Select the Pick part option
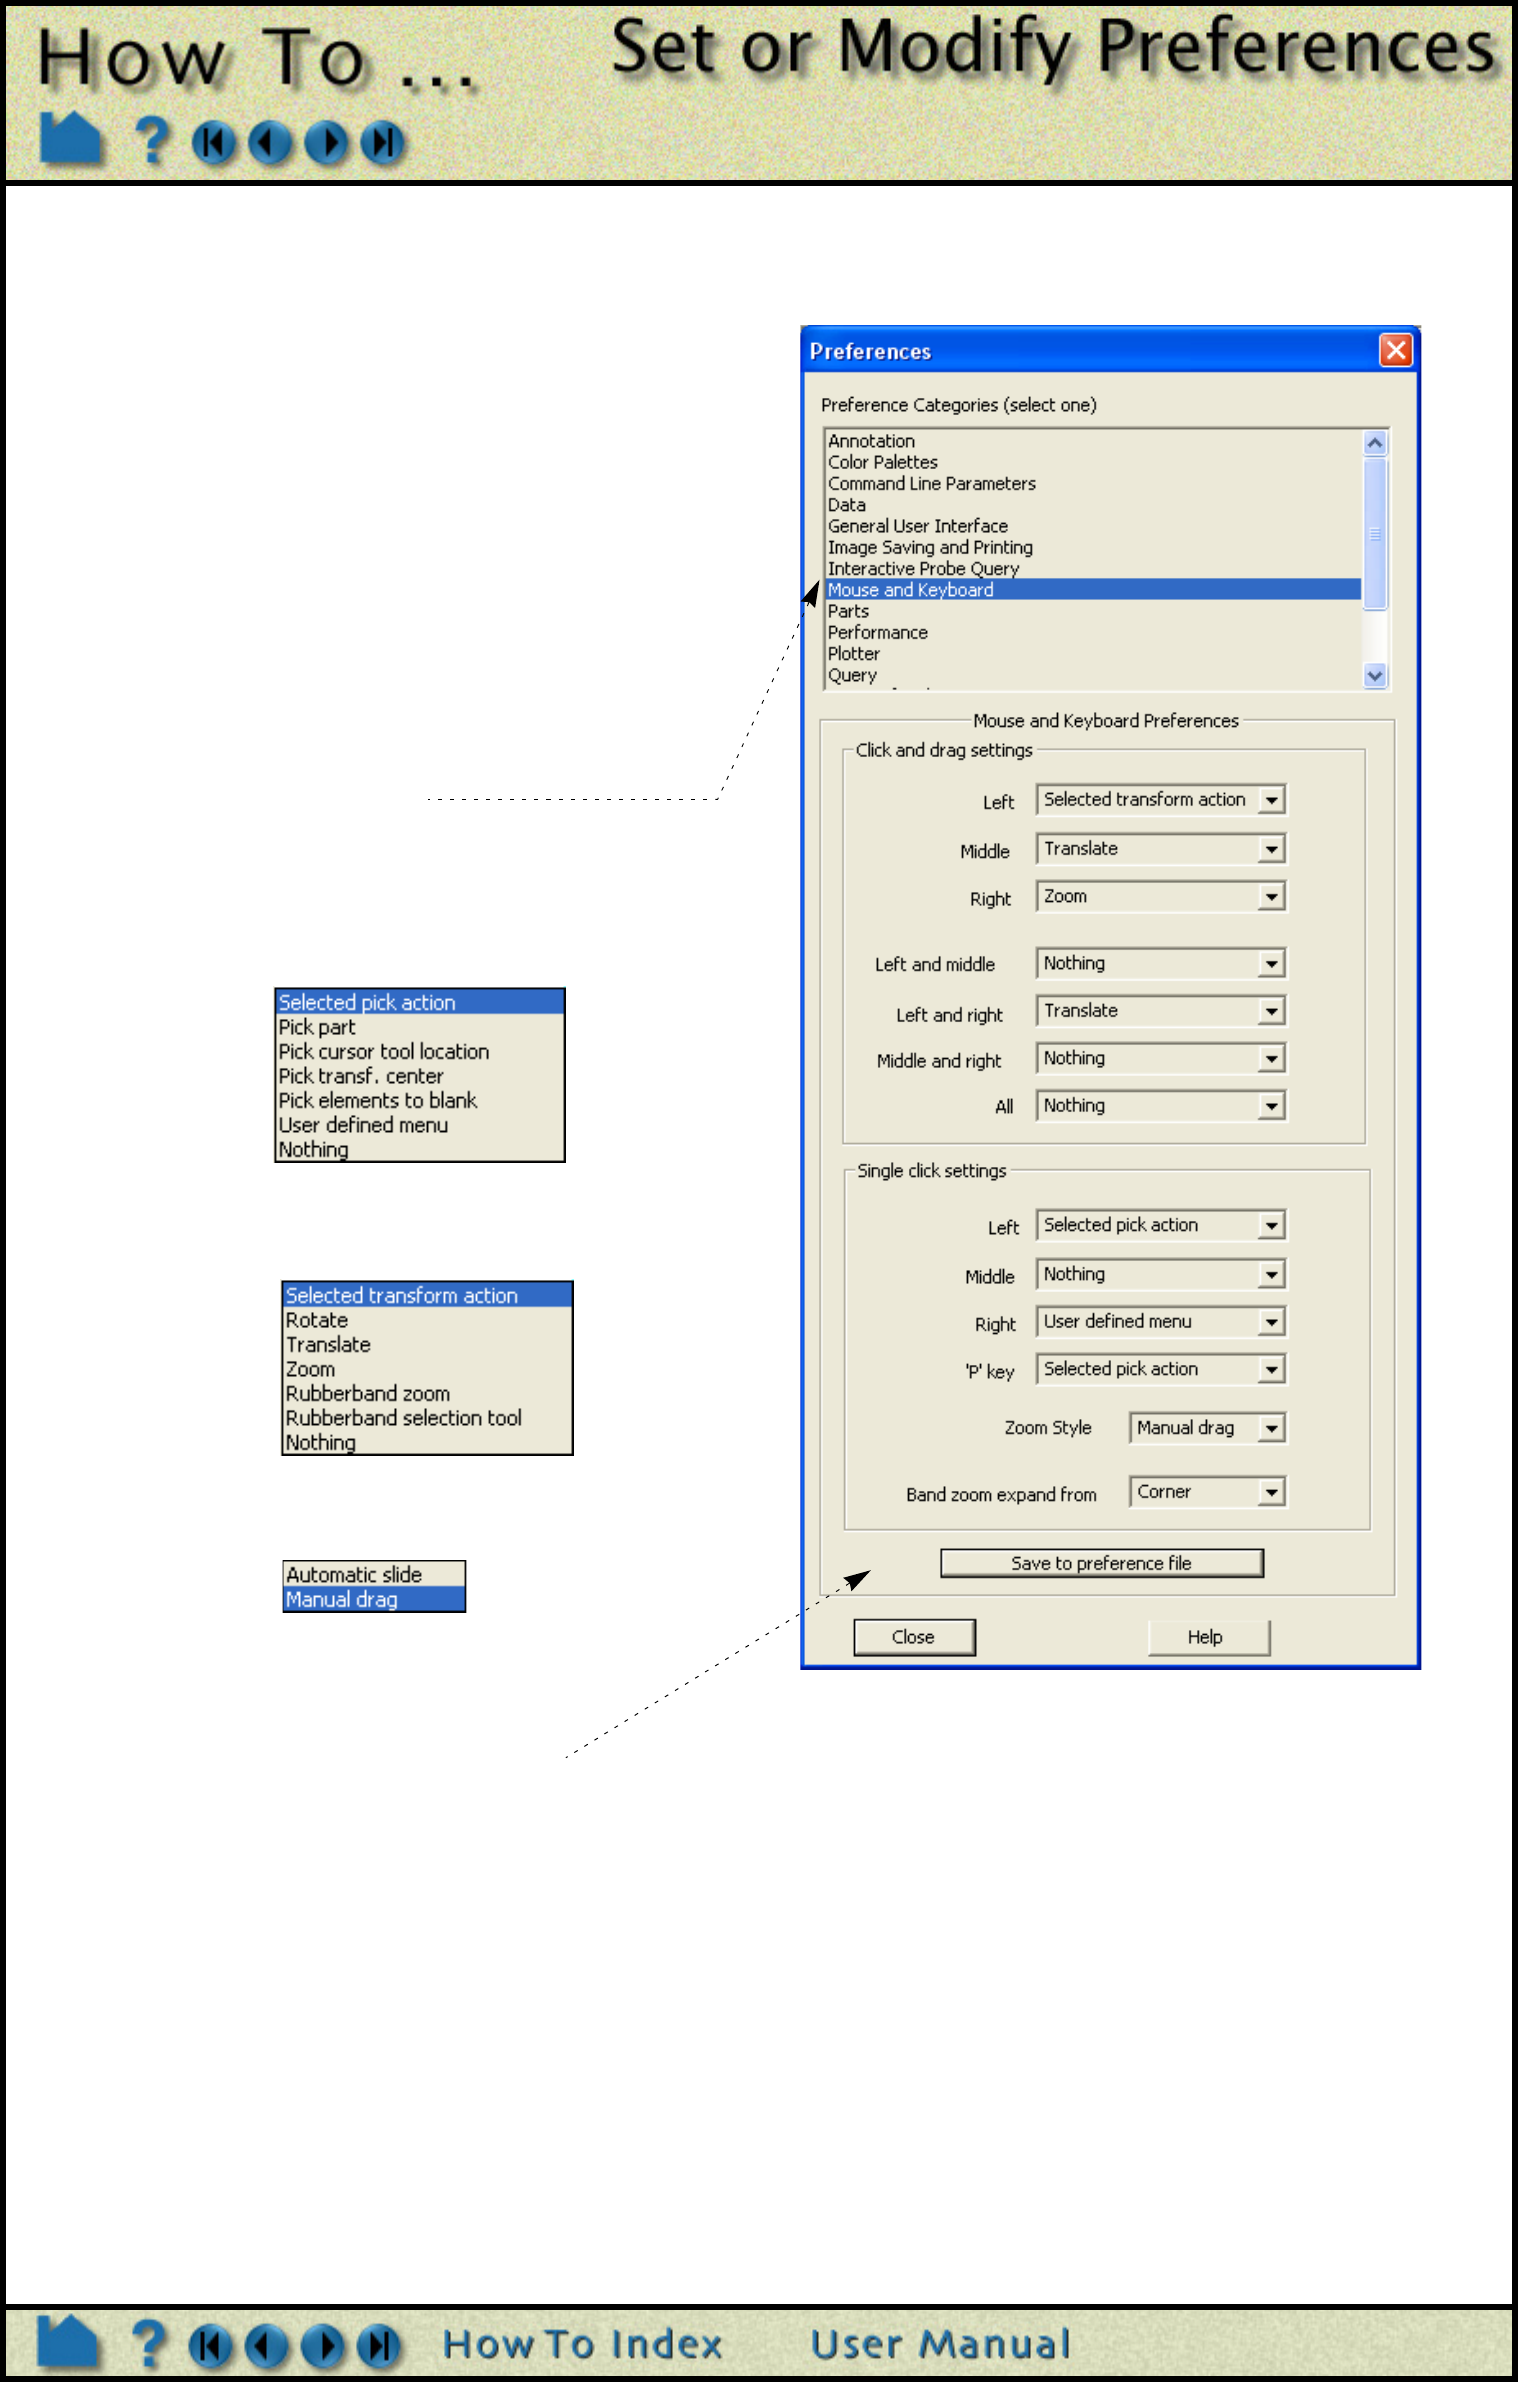 click(420, 1027)
